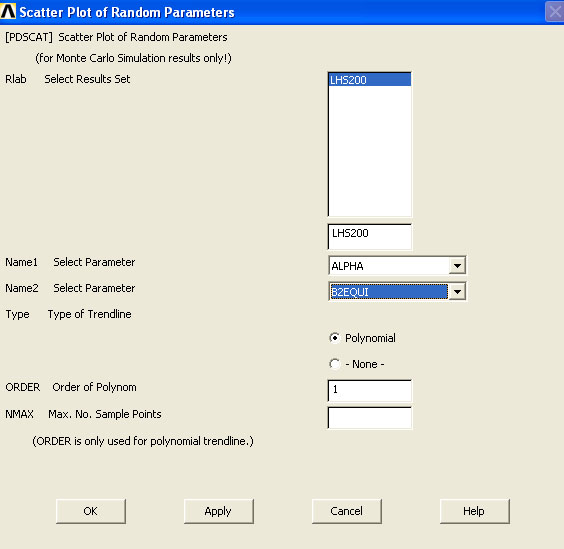Screen dimensions: 564x549
Task: Open the Name1 ALPHA dropdown arrow
Action: tap(457, 266)
